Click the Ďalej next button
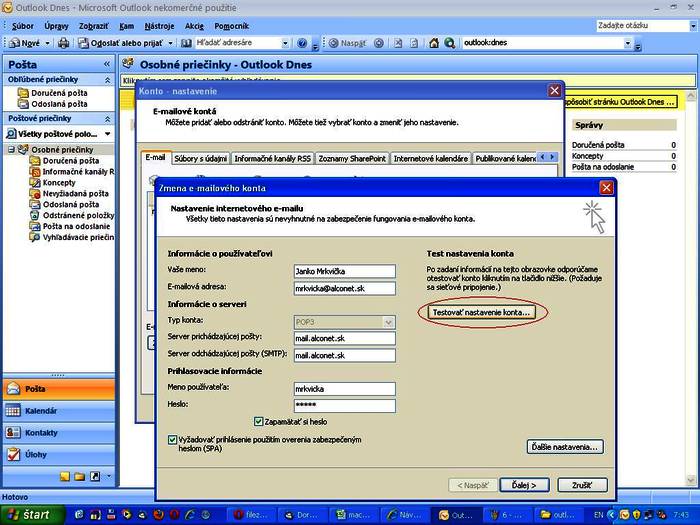Viewport: 700px width, 525px height. tap(524, 485)
